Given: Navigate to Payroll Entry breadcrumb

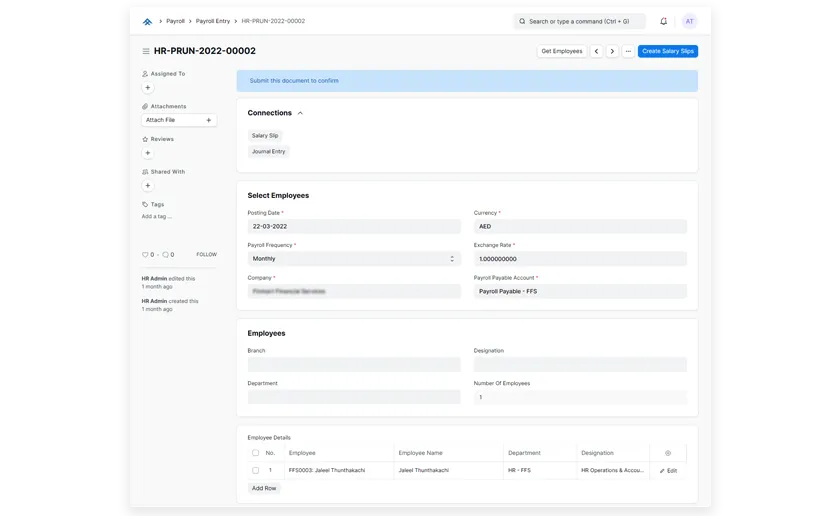Looking at the screenshot, I should [213, 21].
